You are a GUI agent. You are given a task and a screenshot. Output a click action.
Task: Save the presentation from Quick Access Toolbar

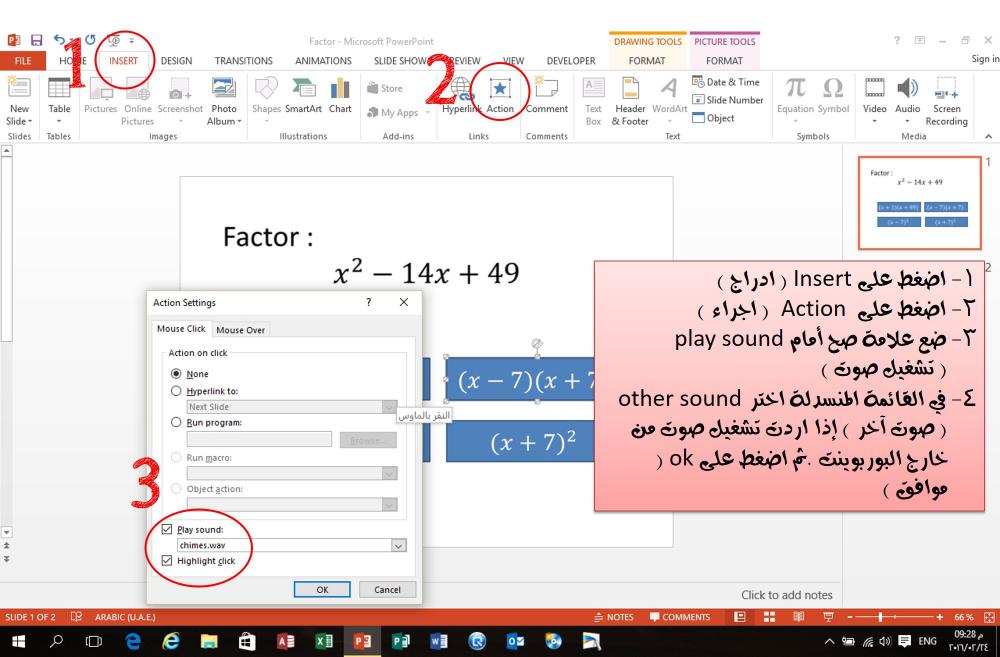point(37,40)
